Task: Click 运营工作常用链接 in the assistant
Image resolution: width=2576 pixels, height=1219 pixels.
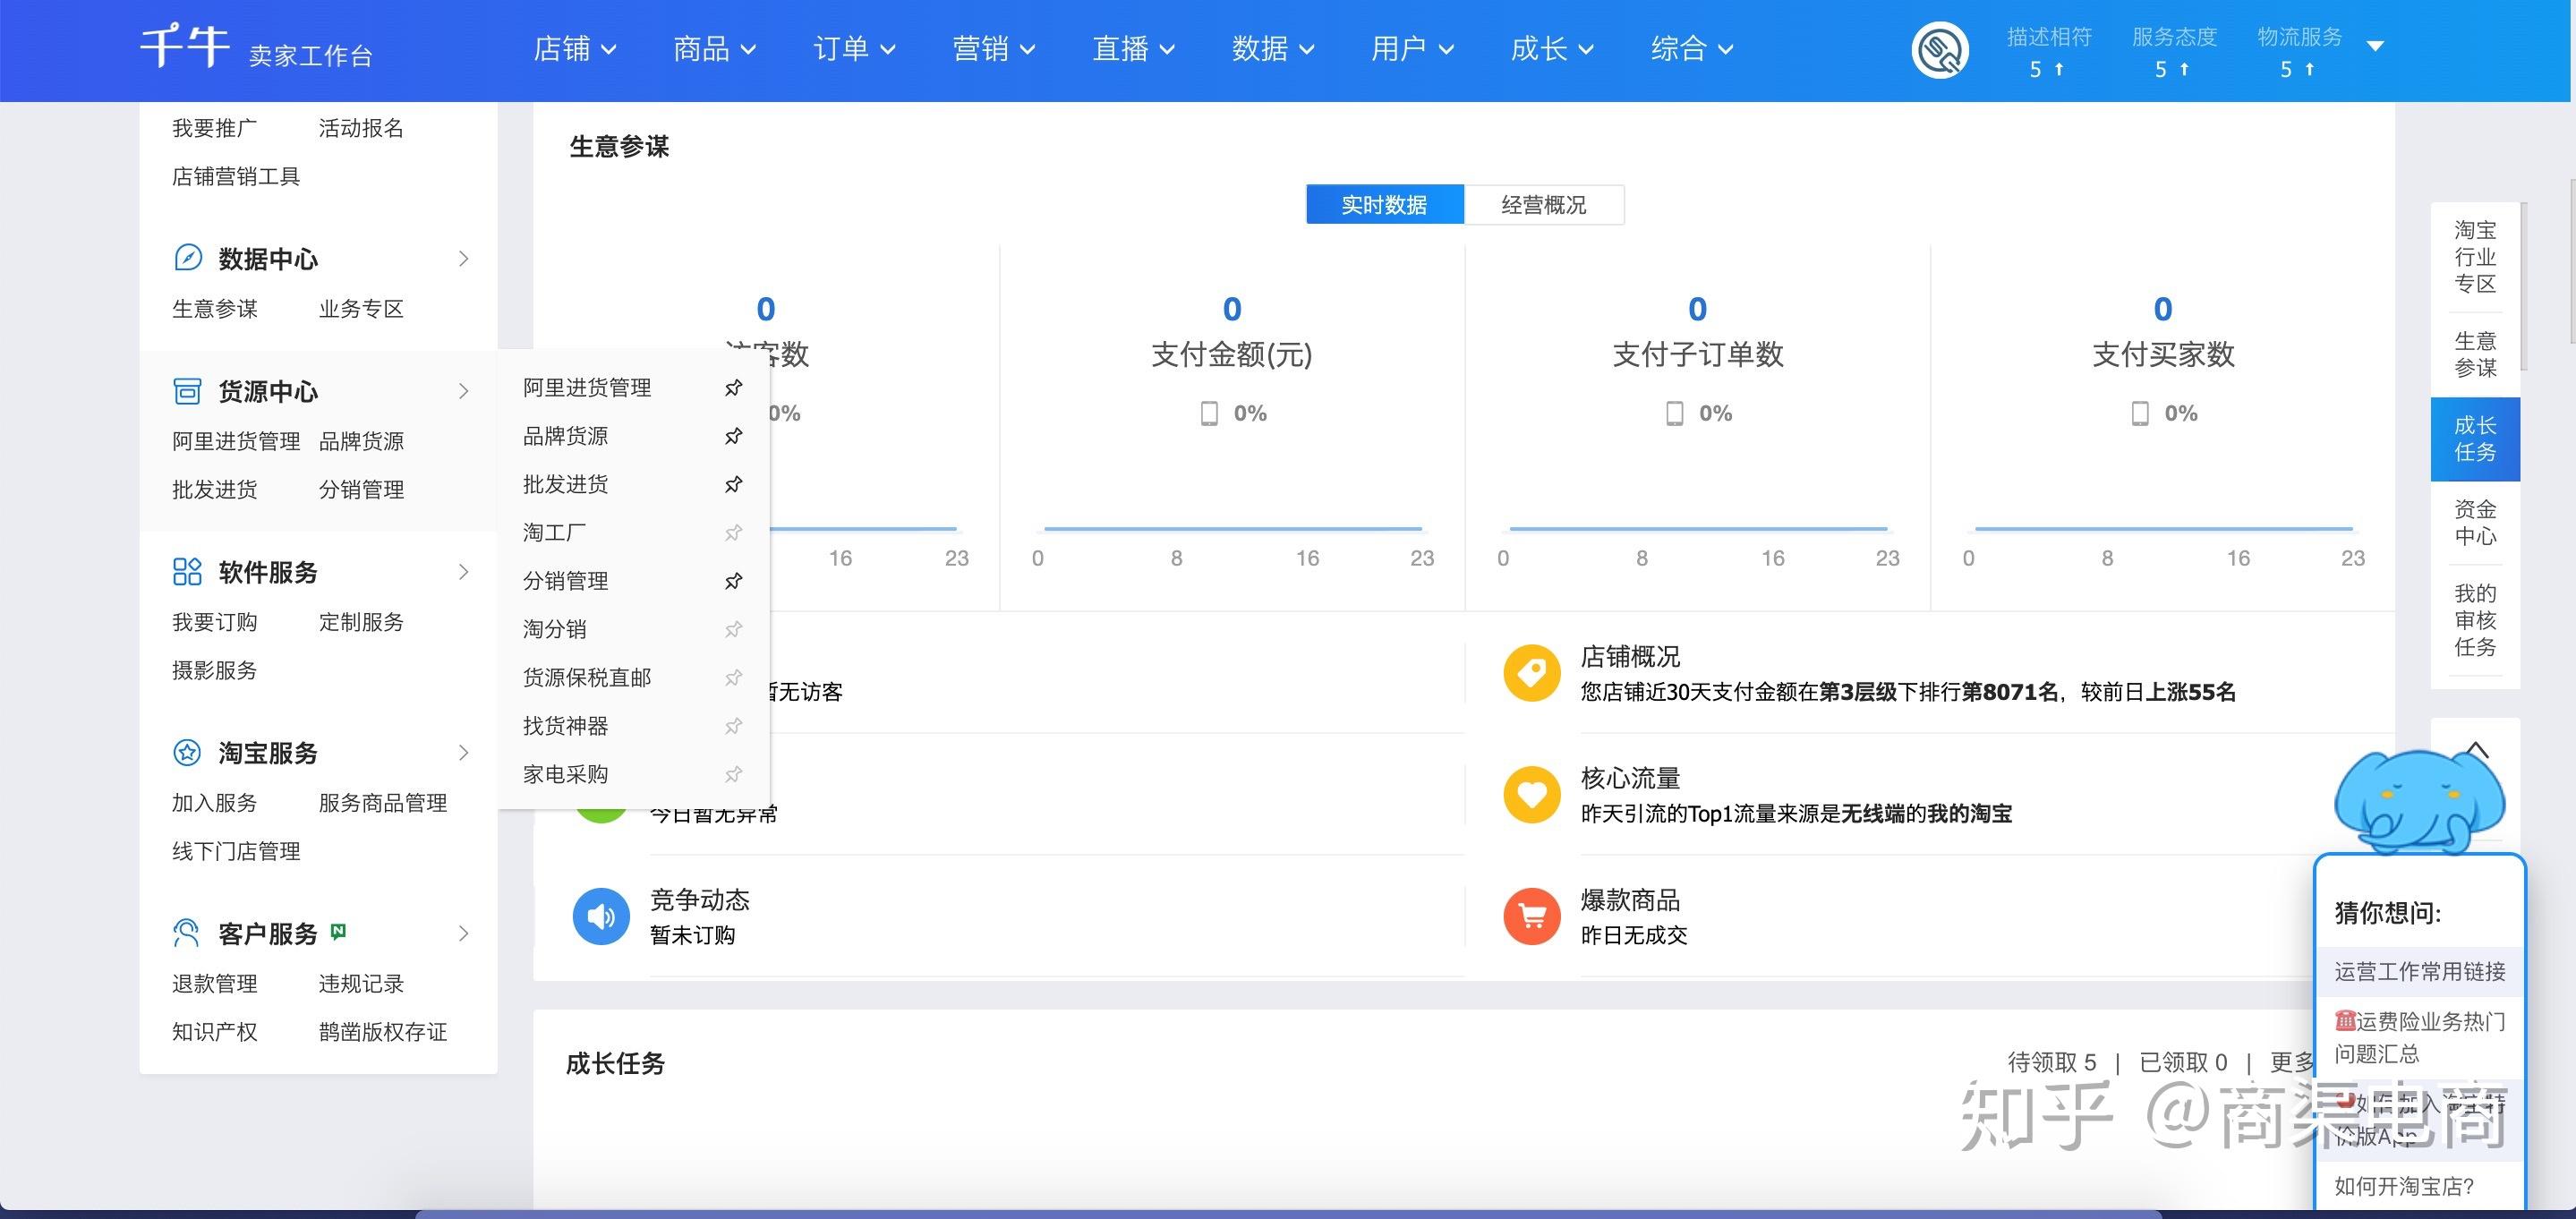Action: [x=2420, y=971]
